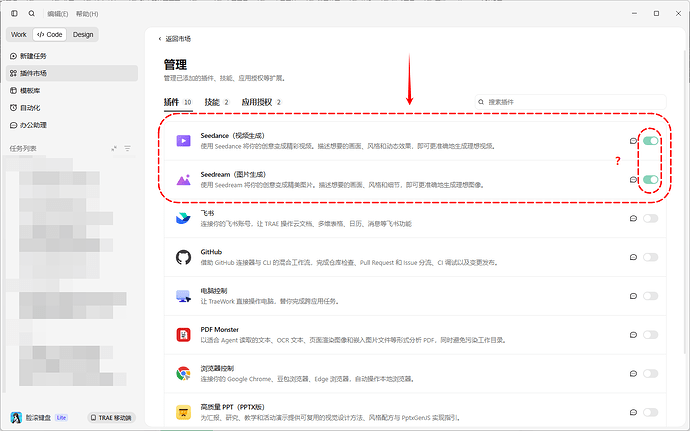Click the 高质量 PPT plugin icon
This screenshot has width=690, height=431.
click(x=184, y=412)
